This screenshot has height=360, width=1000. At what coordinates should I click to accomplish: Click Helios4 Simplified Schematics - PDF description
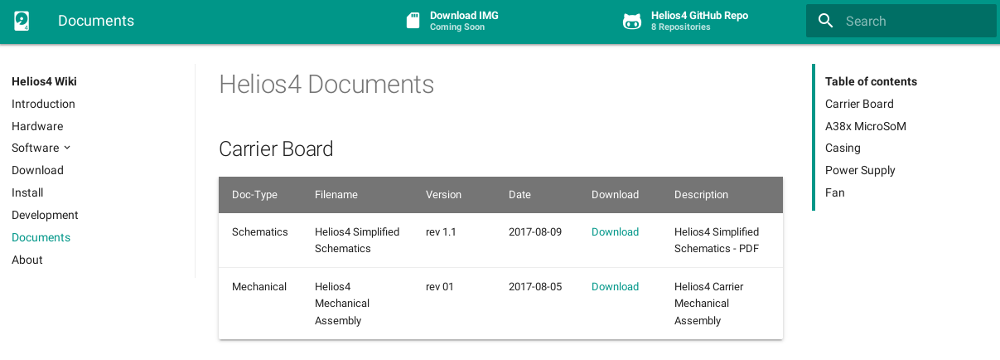pos(717,241)
